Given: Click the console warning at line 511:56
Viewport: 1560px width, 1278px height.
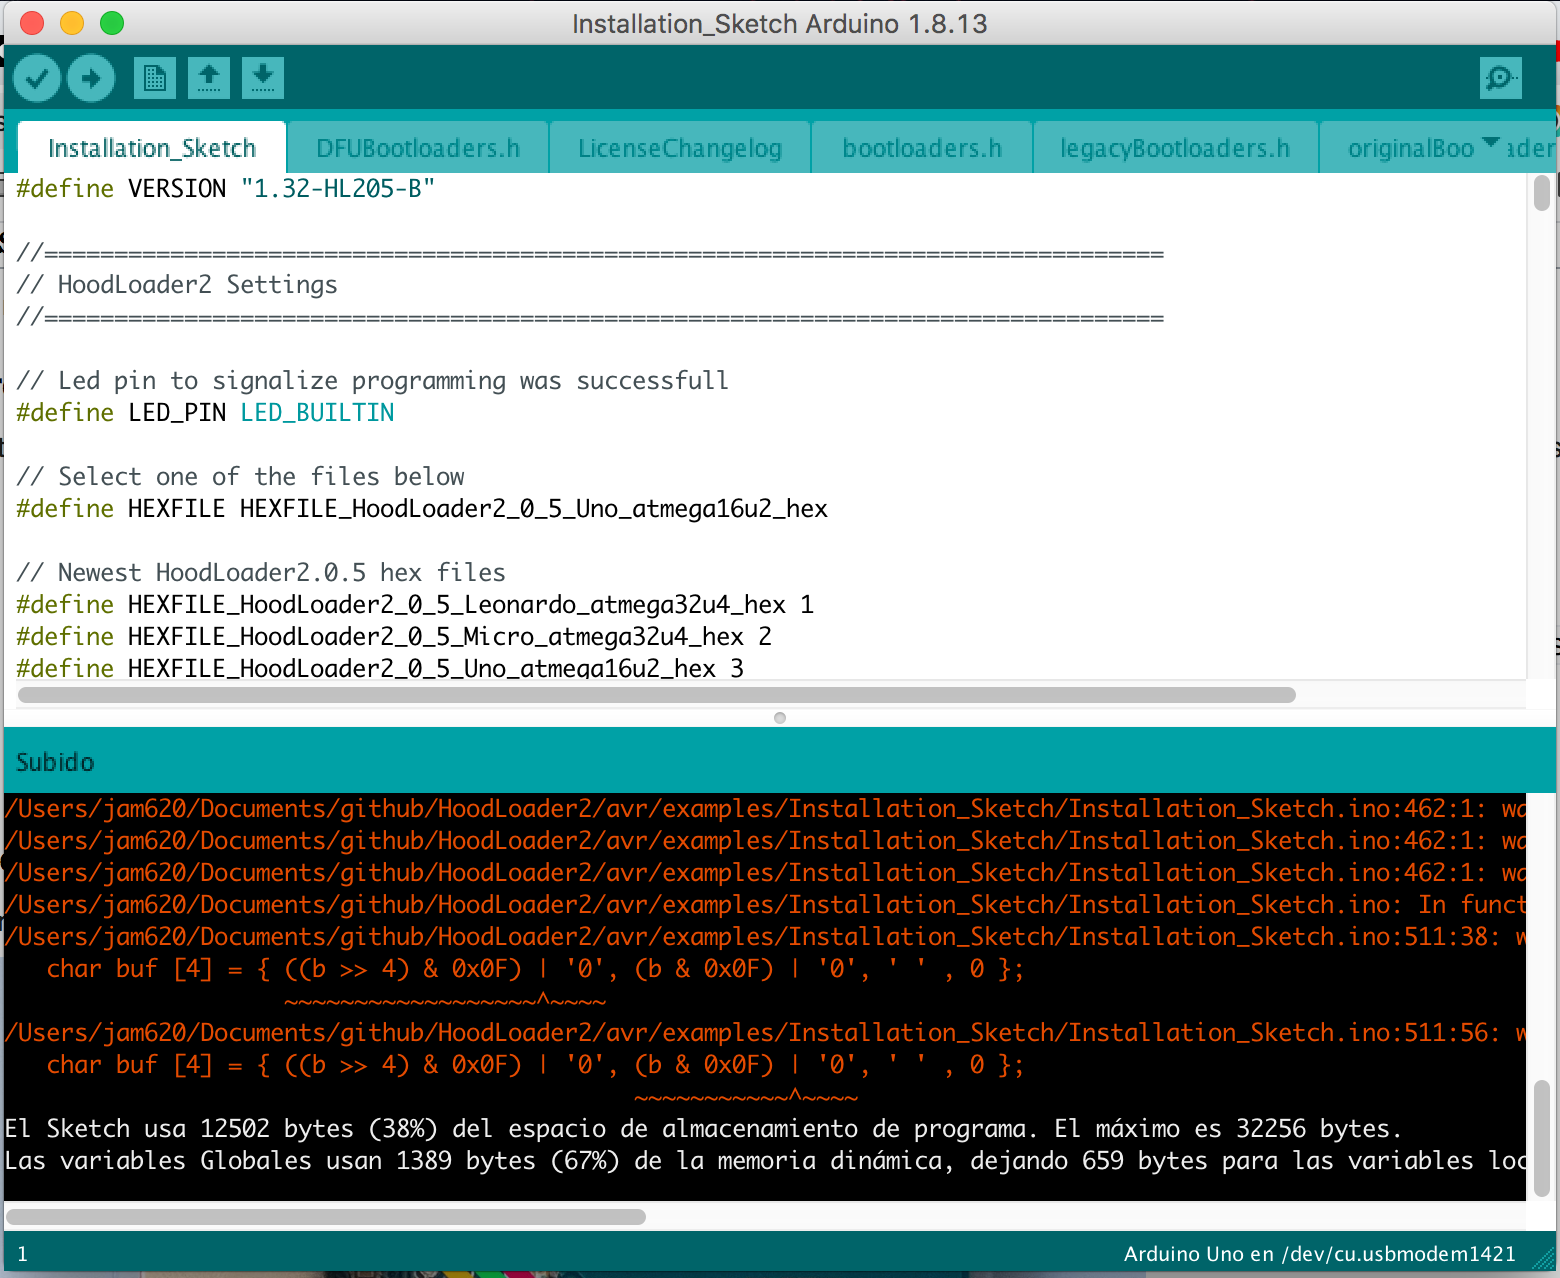Looking at the screenshot, I should [x=765, y=1033].
